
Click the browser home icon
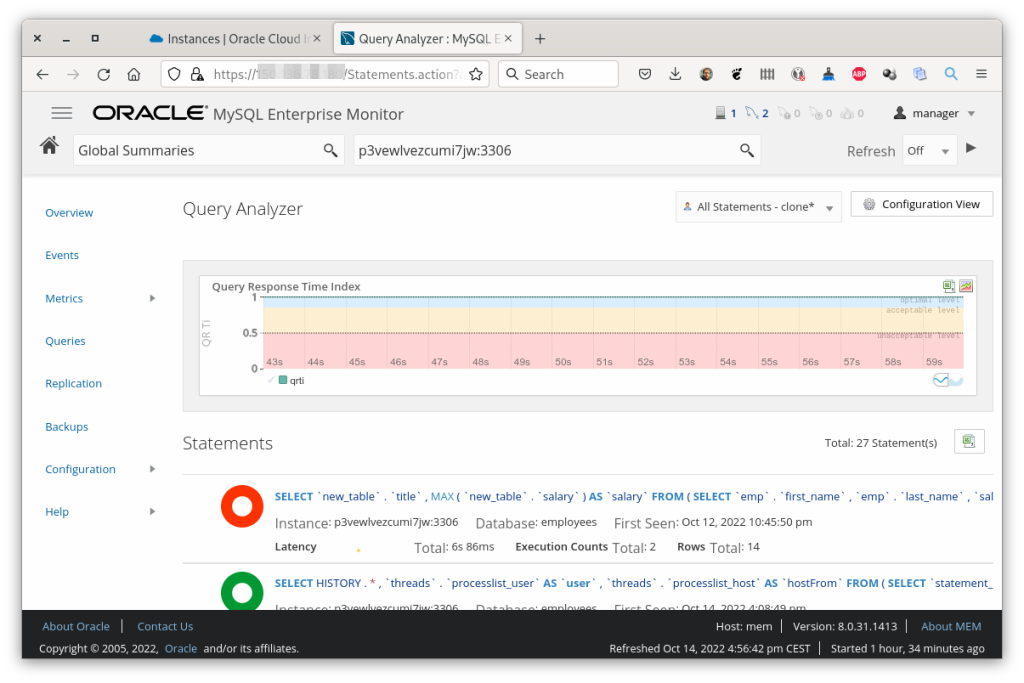click(x=134, y=74)
